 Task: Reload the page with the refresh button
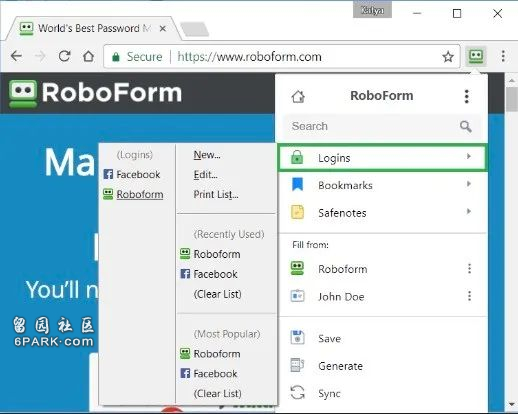tap(64, 56)
